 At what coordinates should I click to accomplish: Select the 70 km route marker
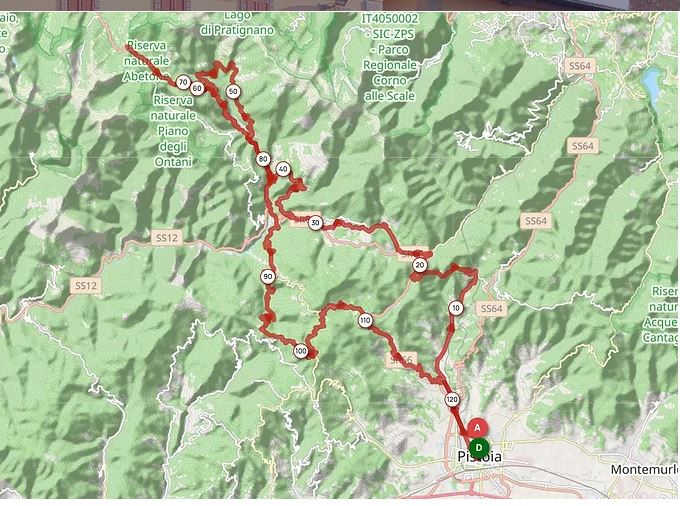coord(183,82)
